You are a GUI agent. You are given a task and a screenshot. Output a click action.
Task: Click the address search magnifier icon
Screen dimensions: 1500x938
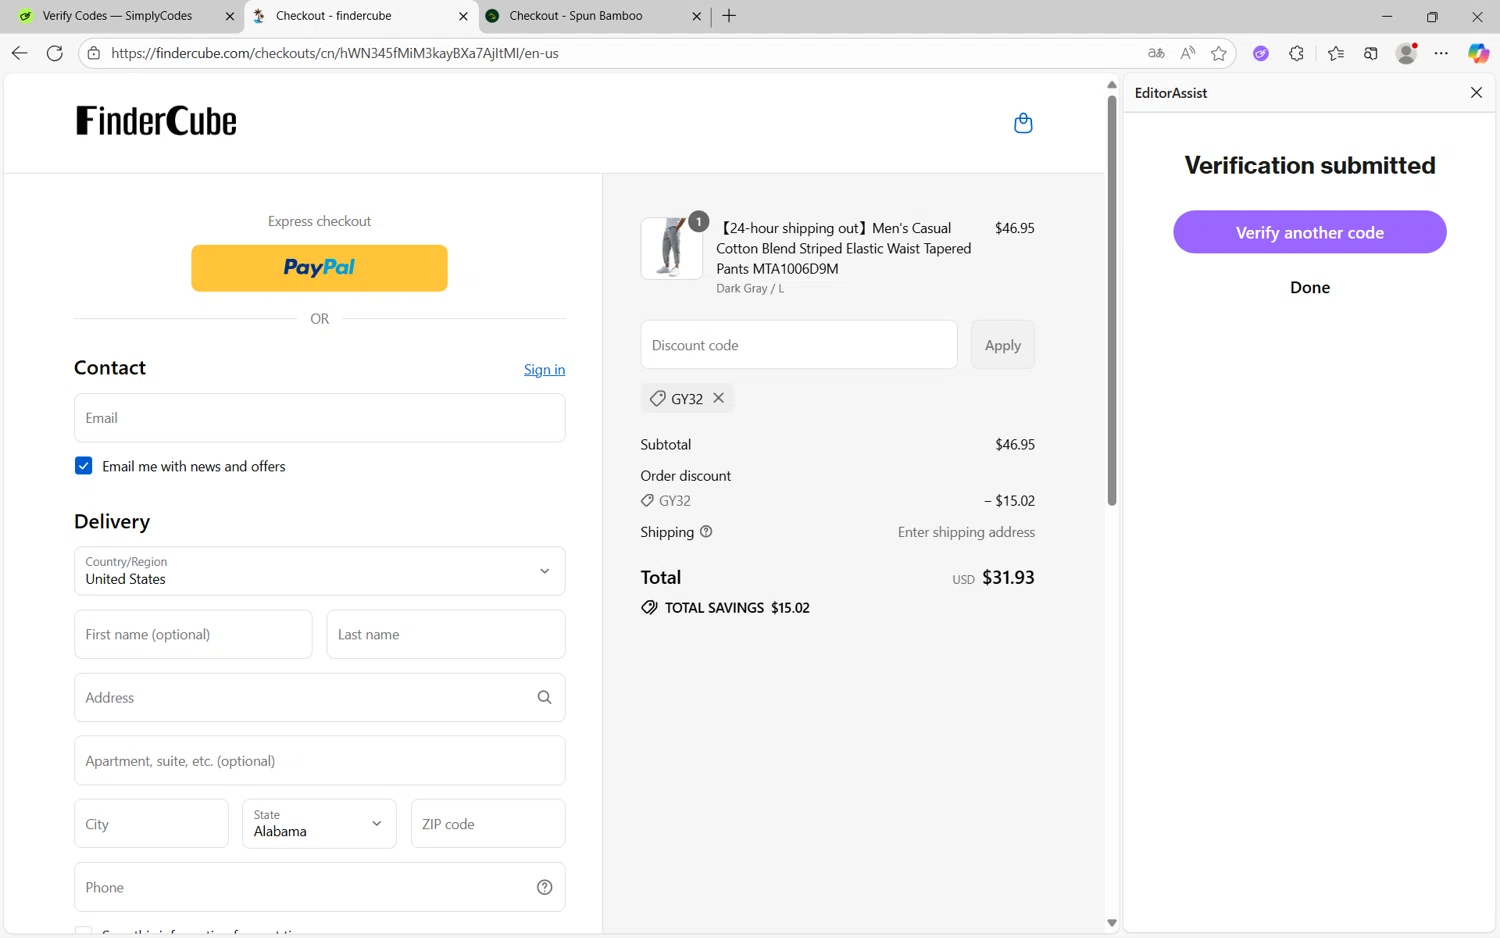point(544,697)
